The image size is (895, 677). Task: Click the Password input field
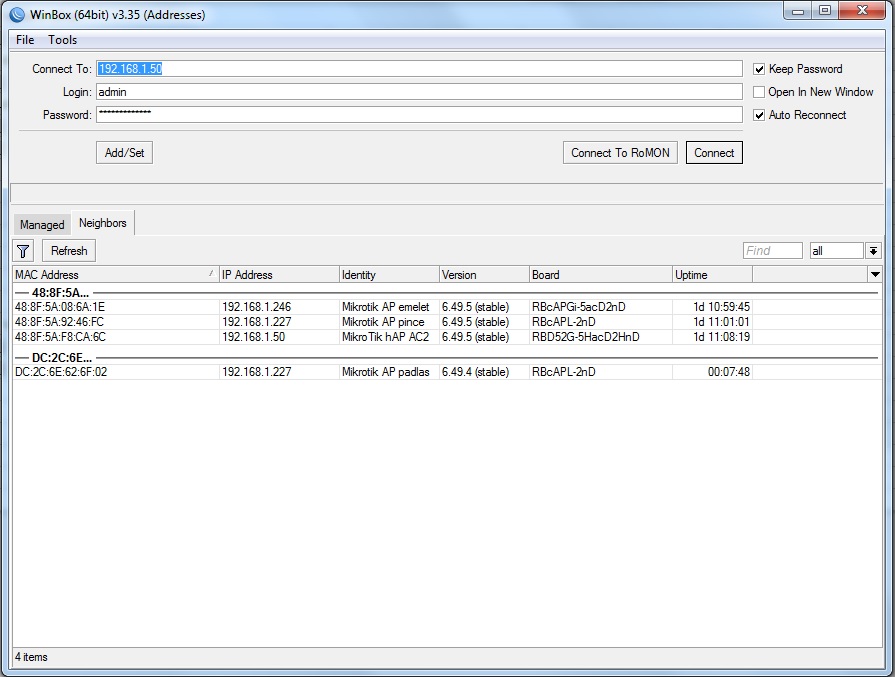click(419, 115)
